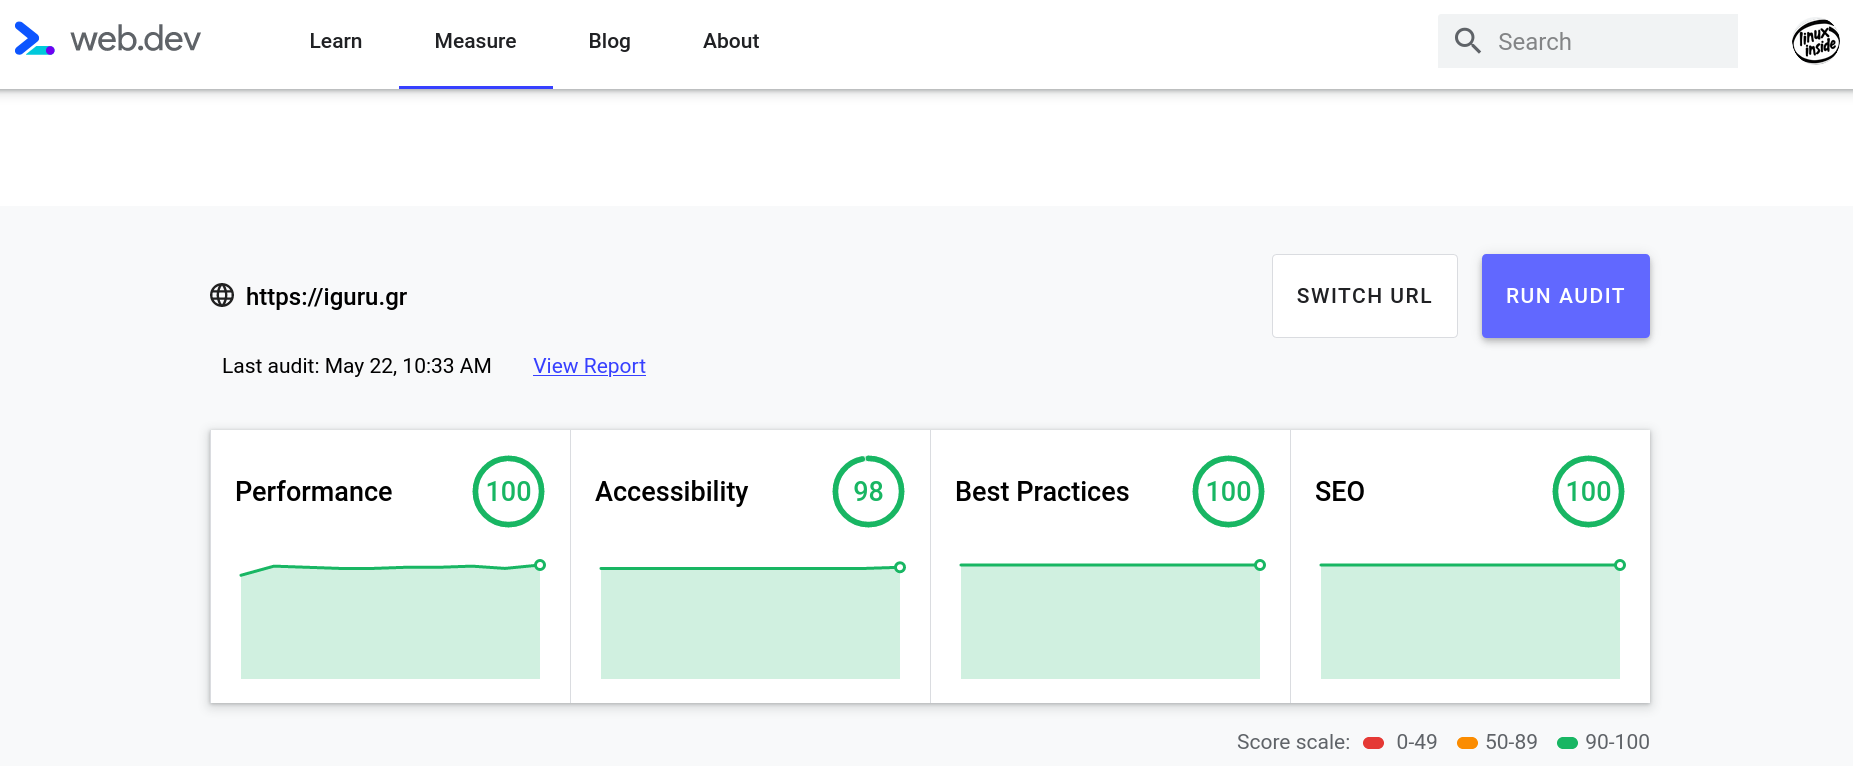
Task: Select the Measure tab
Action: tap(476, 41)
